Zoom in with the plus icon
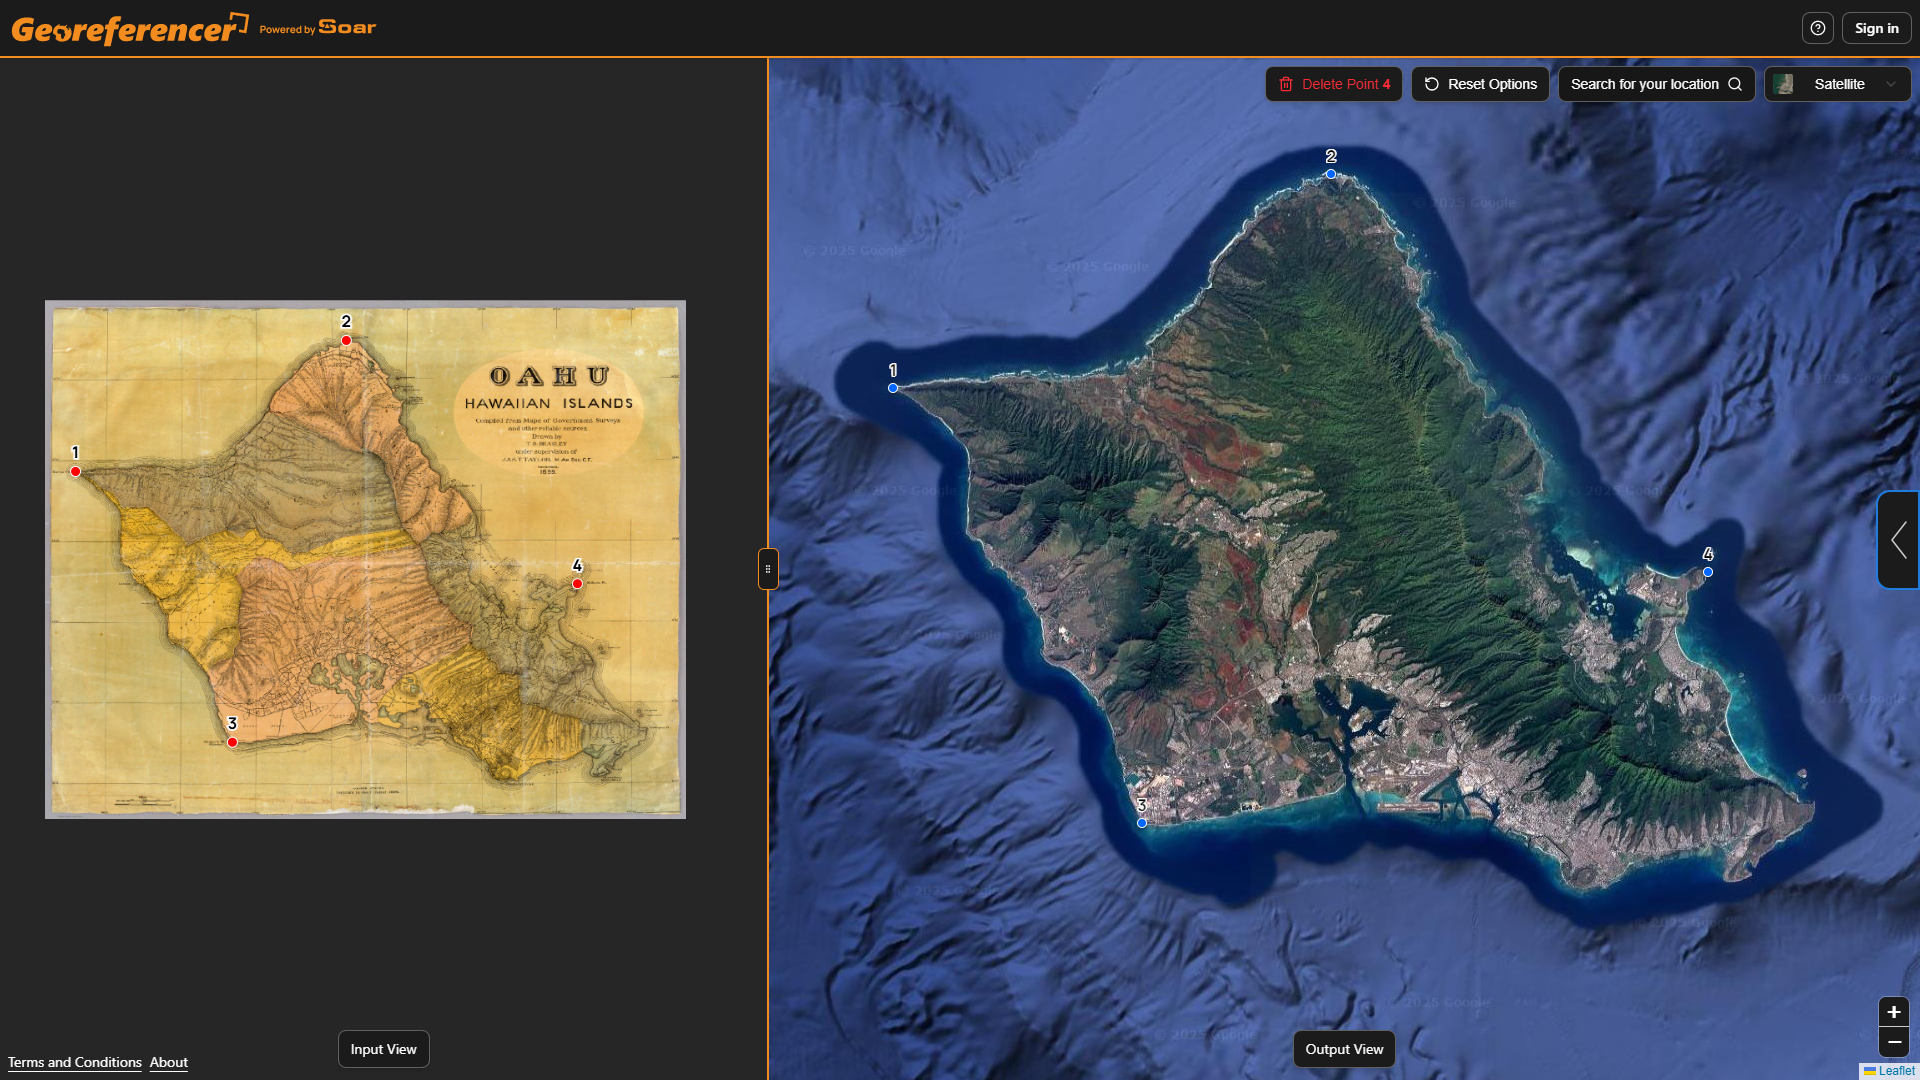 [x=1894, y=1012]
